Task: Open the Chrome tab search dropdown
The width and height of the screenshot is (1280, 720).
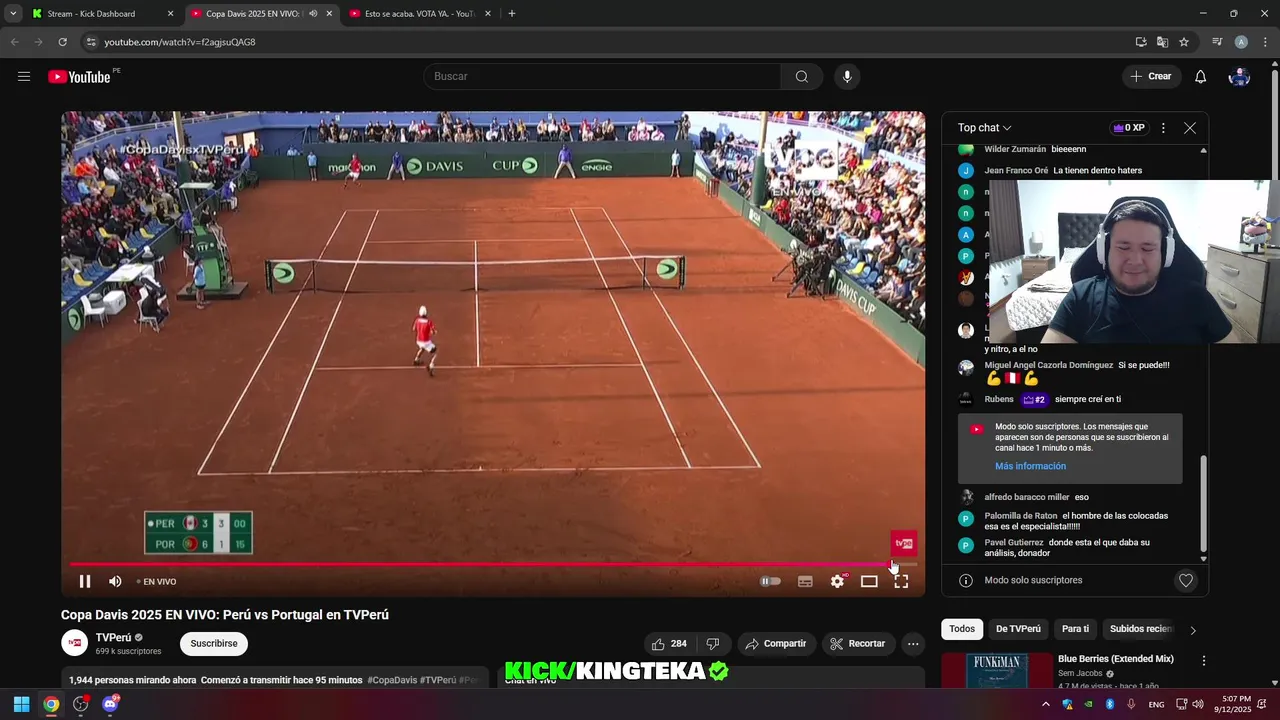Action: pos(13,14)
